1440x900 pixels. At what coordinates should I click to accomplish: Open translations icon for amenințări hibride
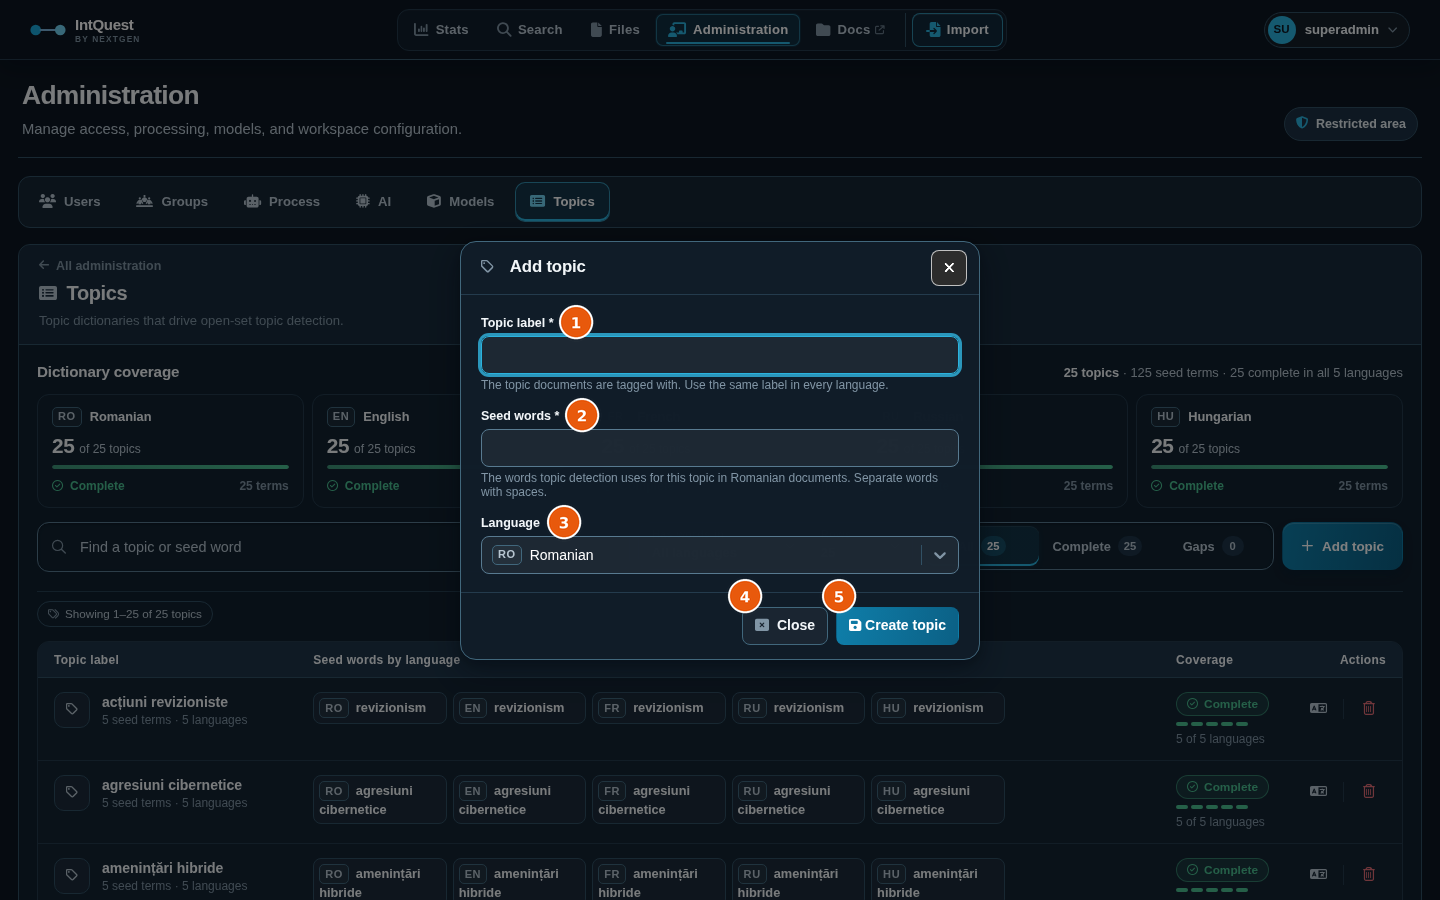pos(1319,874)
